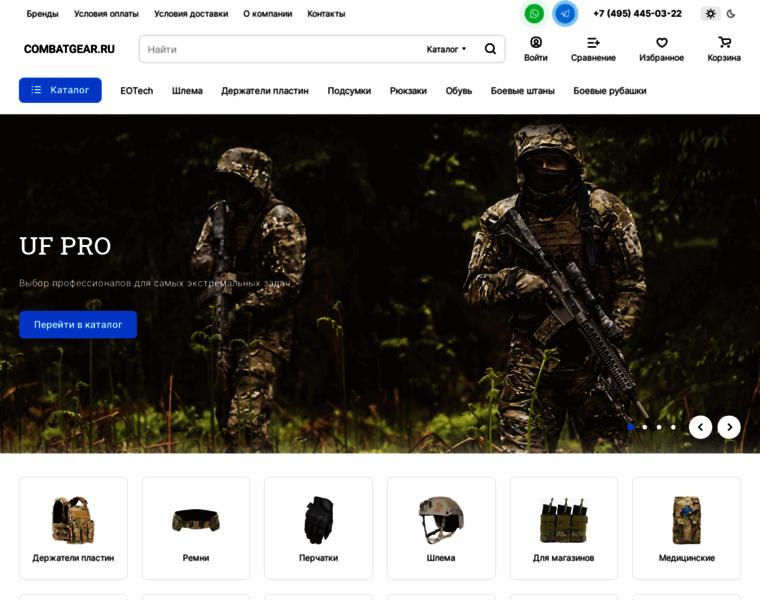Image resolution: width=760 pixels, height=600 pixels.
Task: Switch to dark theme moon icon
Action: pos(731,14)
